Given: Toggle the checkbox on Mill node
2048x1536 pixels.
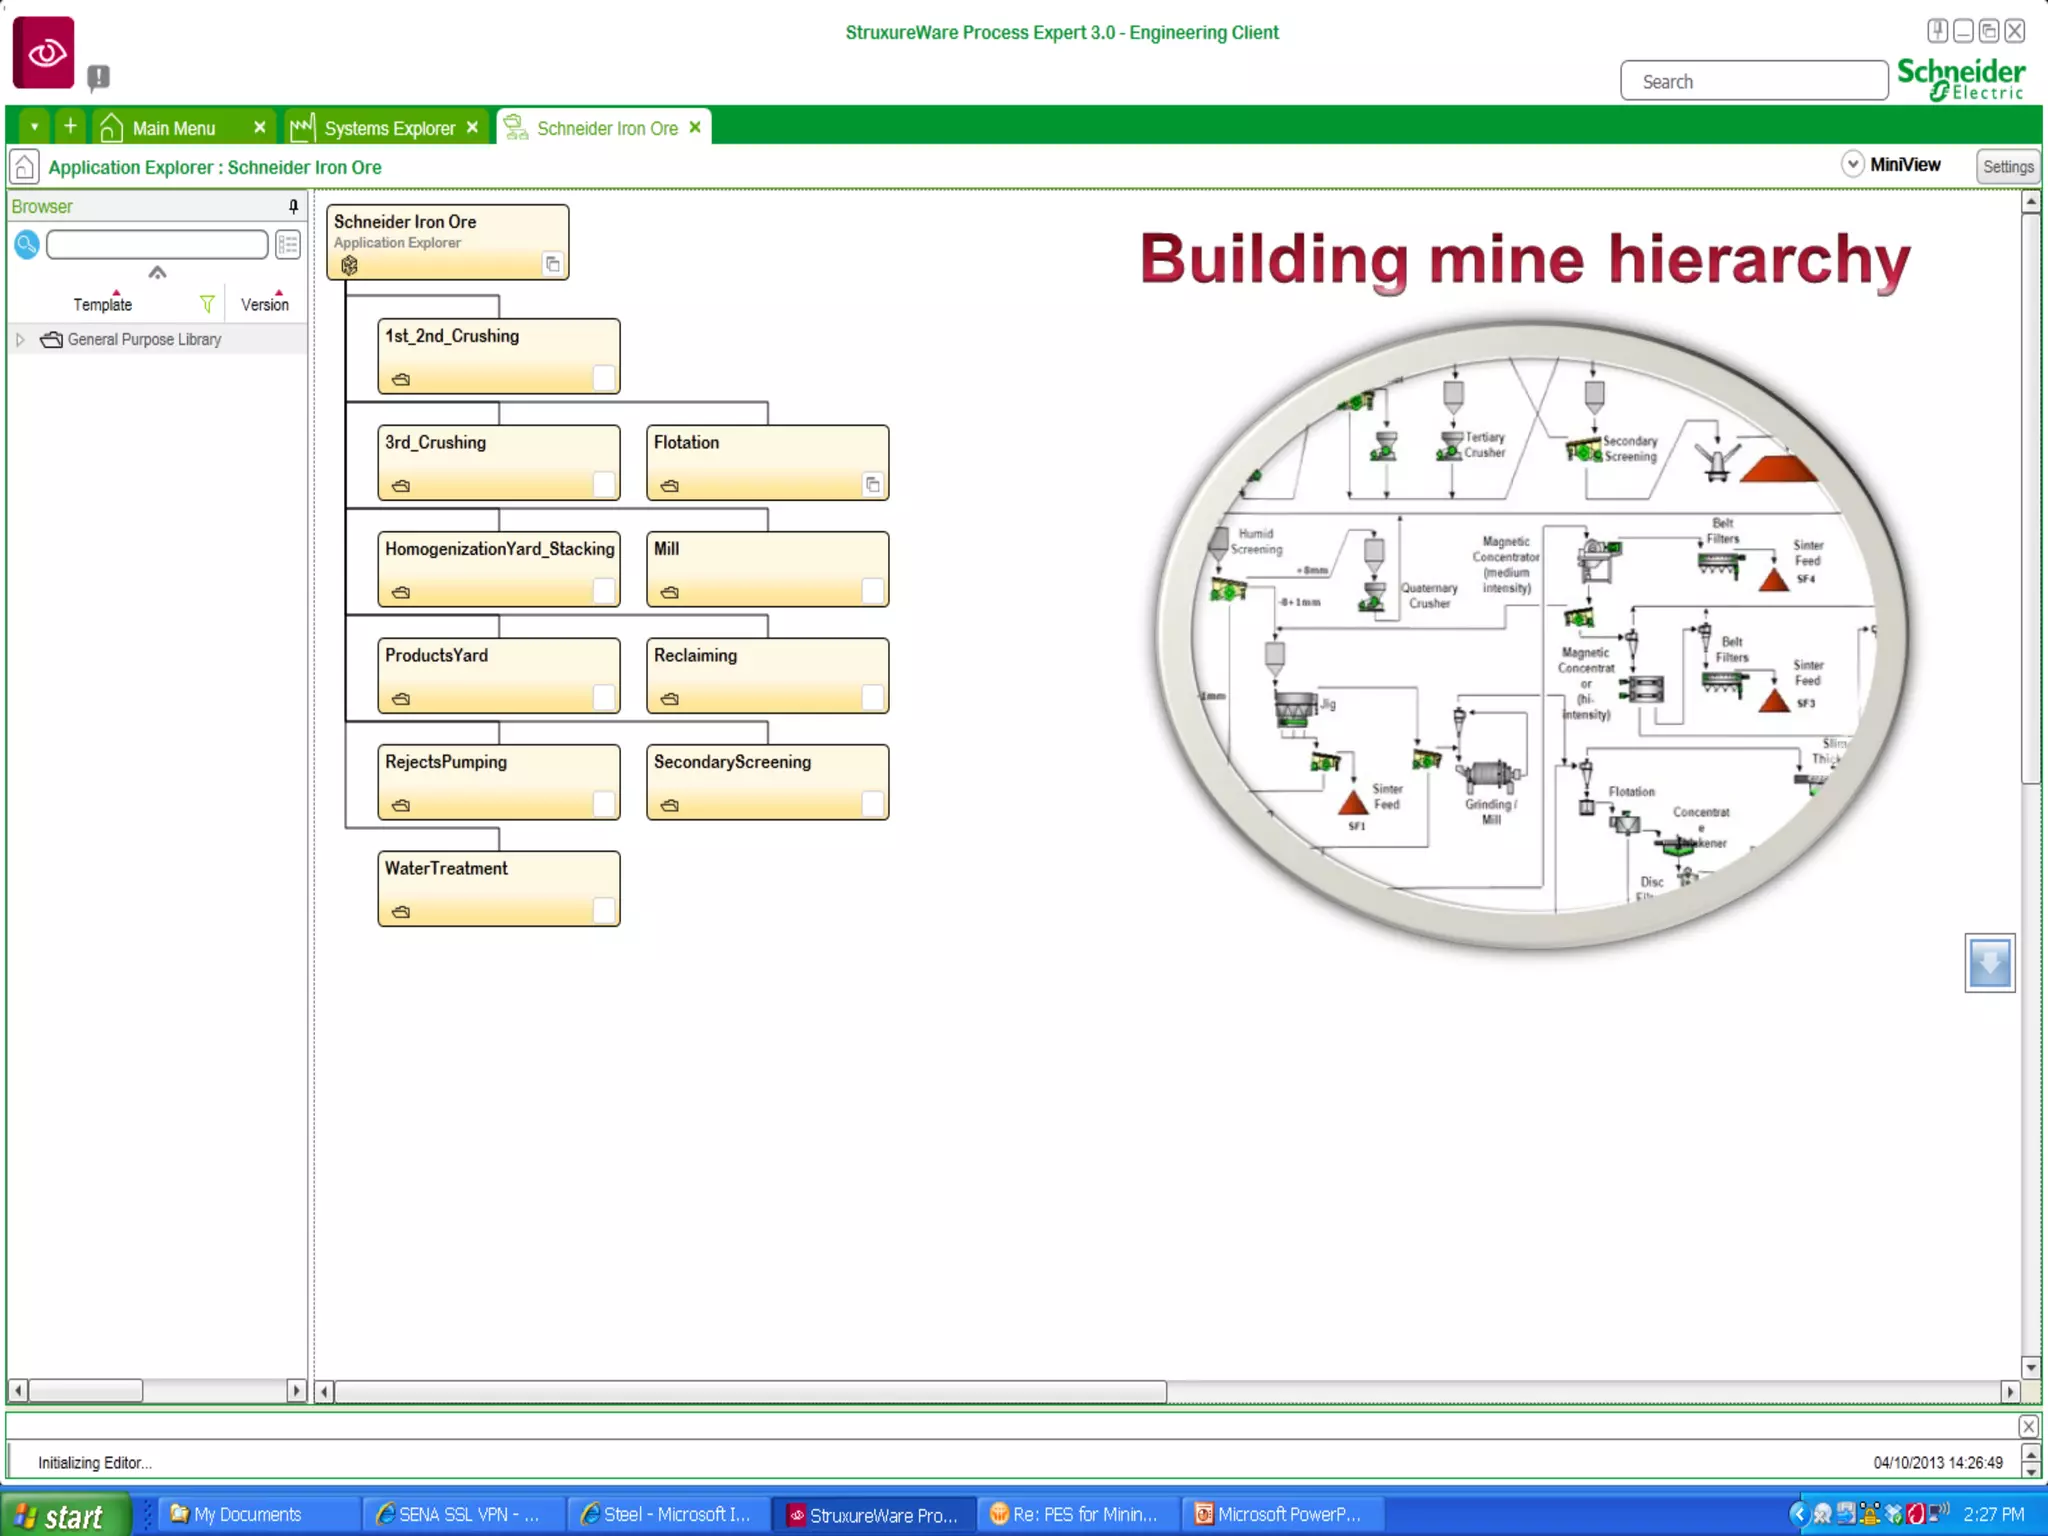Looking at the screenshot, I should point(872,591).
